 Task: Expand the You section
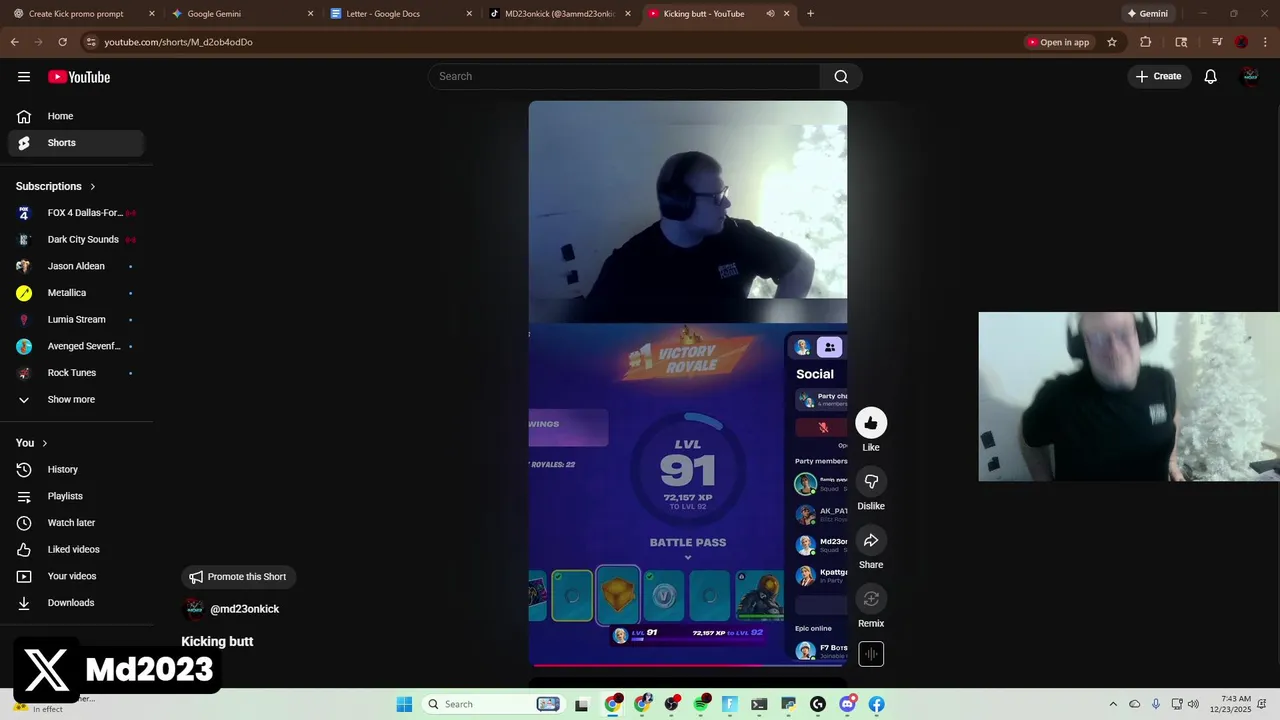pyautogui.click(x=32, y=443)
